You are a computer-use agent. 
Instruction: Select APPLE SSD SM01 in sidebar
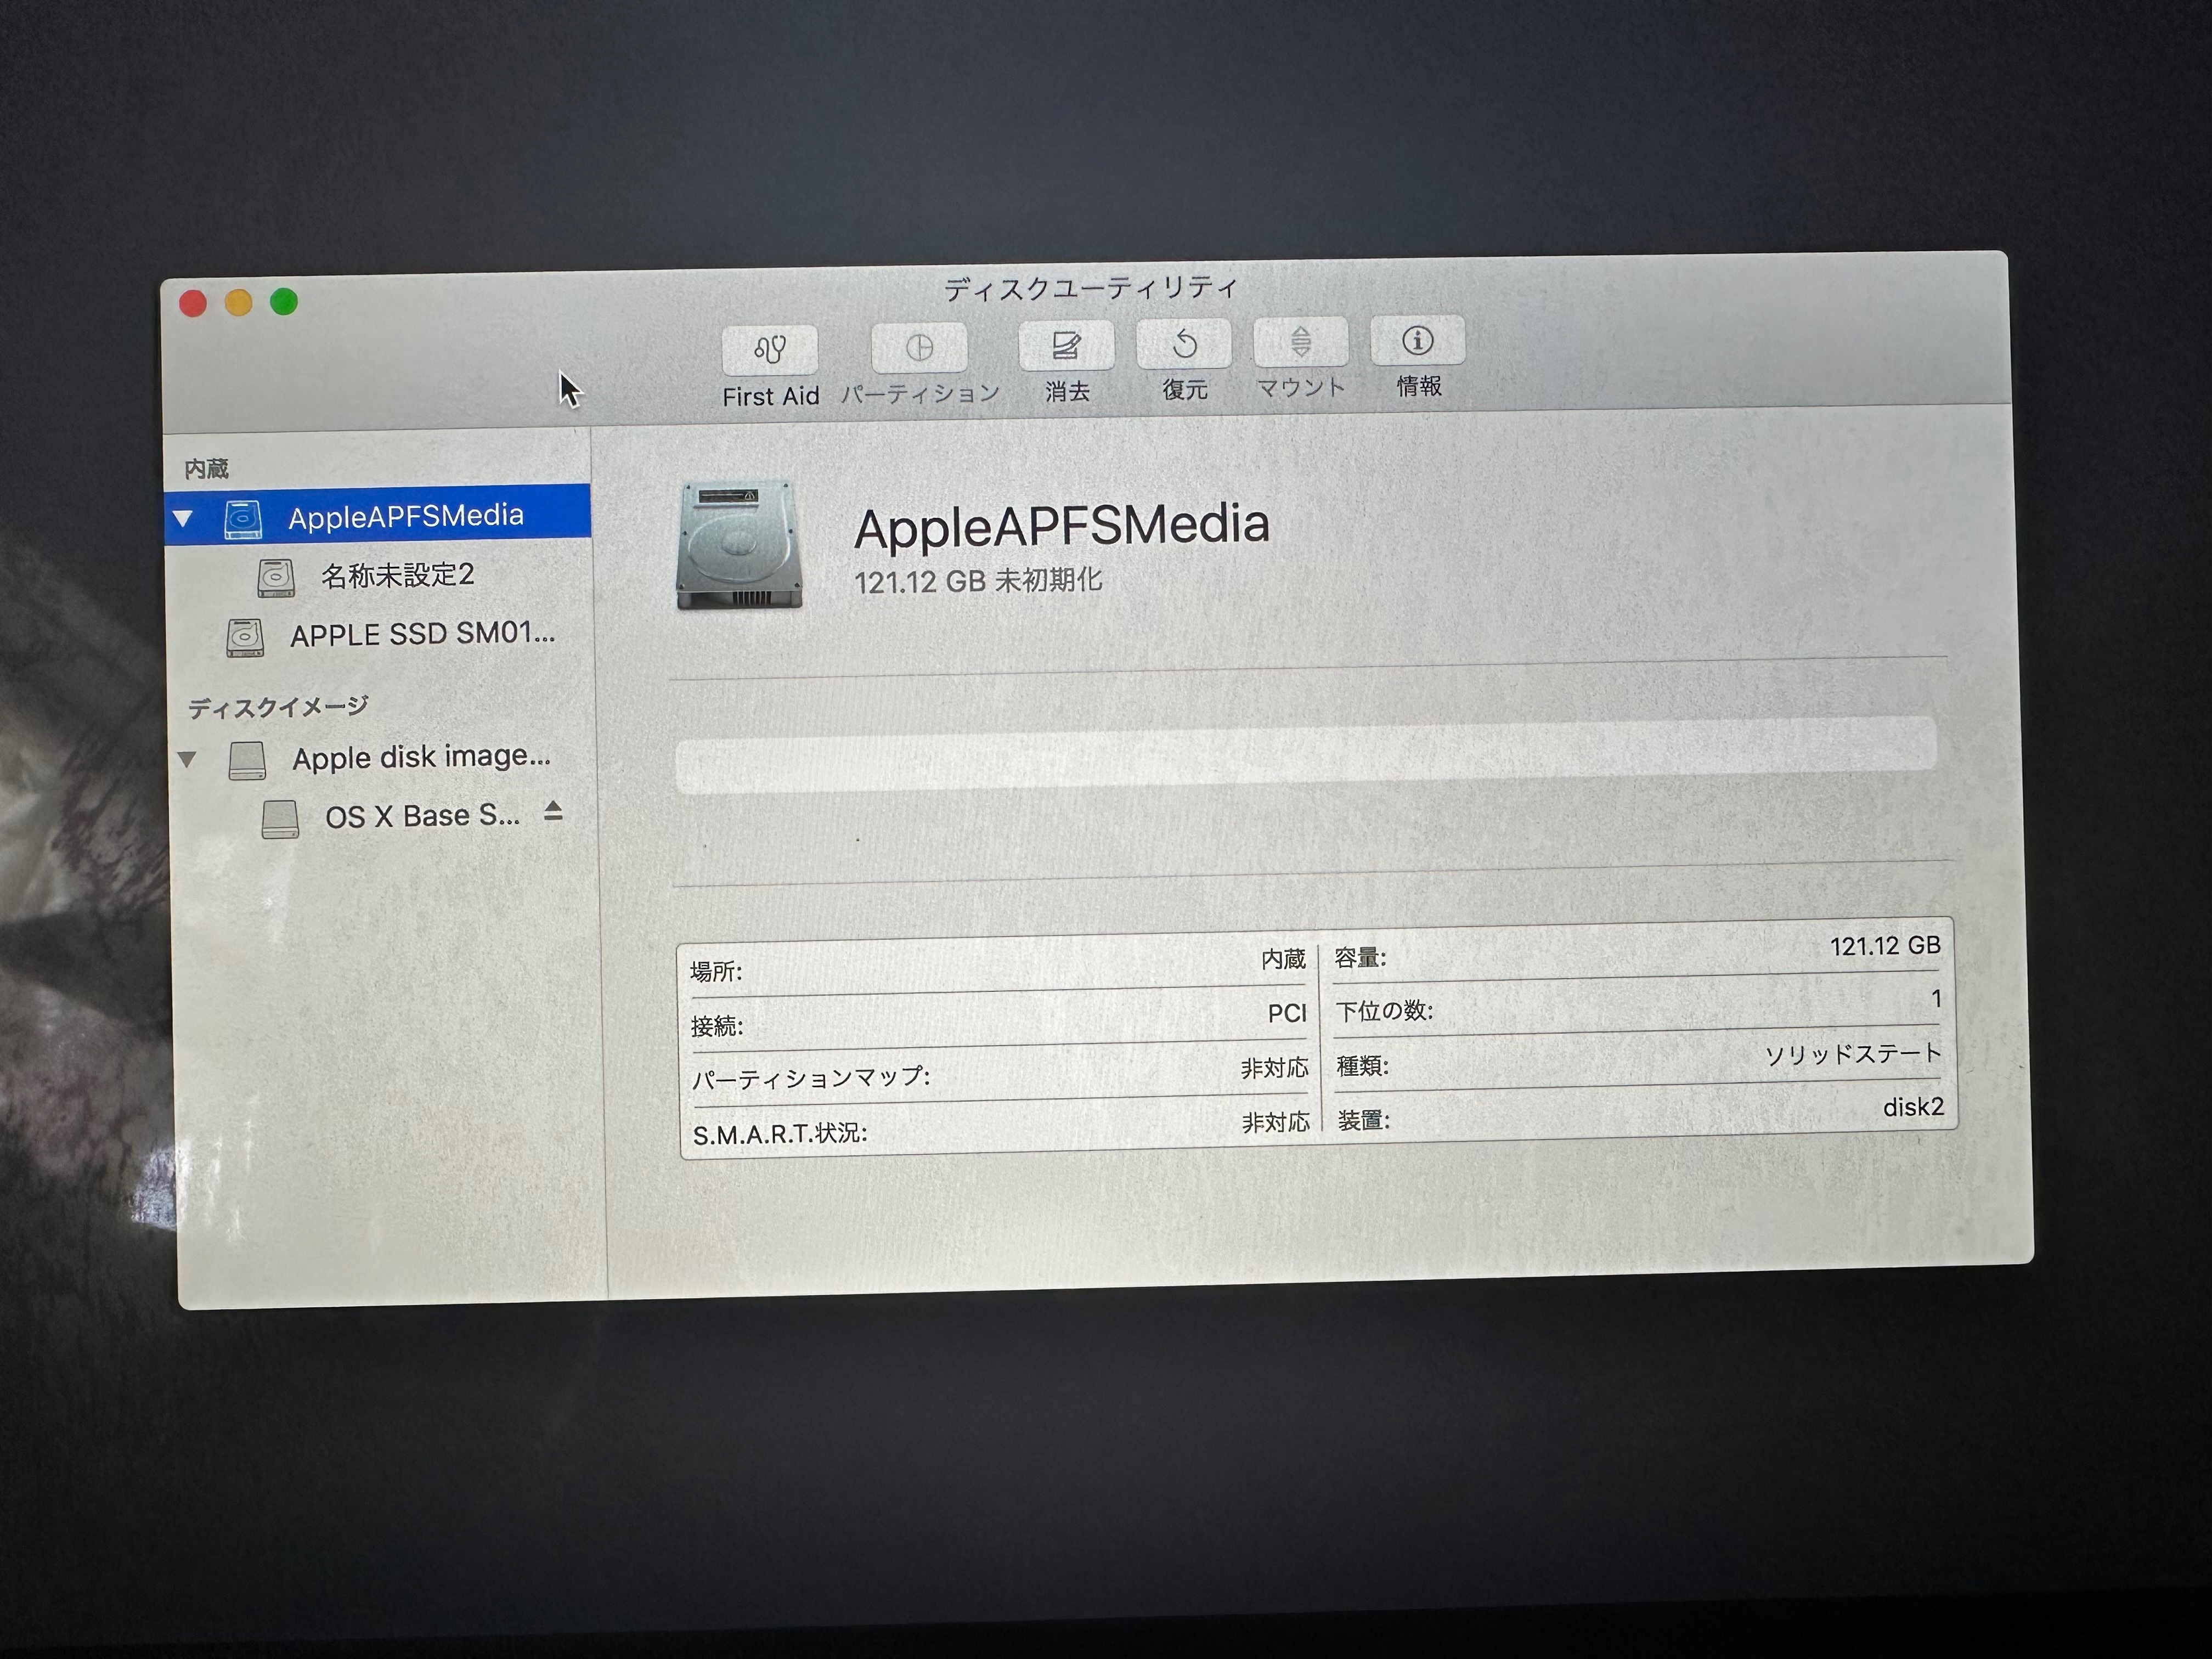click(421, 634)
